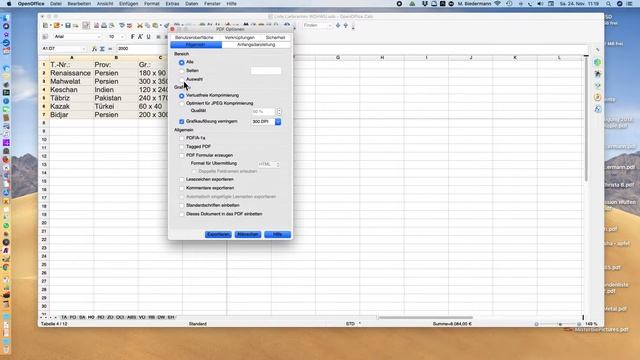Check Kommentare exportieren

[182, 188]
